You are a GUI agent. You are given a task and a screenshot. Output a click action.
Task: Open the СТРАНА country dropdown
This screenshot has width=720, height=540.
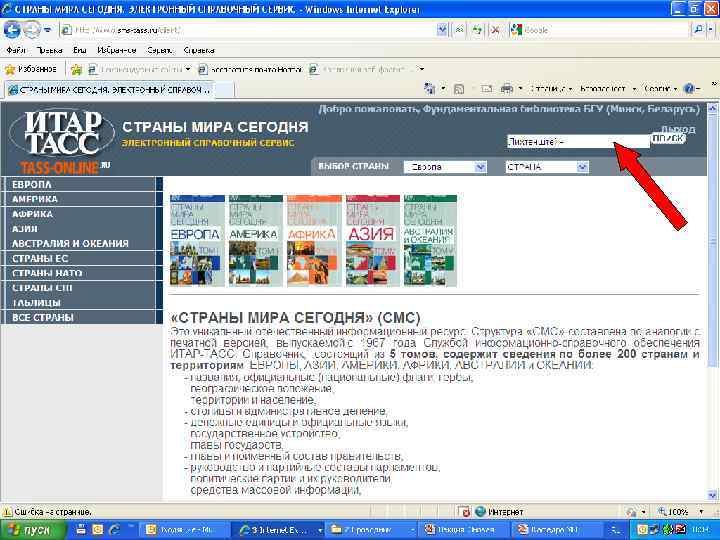click(x=546, y=167)
